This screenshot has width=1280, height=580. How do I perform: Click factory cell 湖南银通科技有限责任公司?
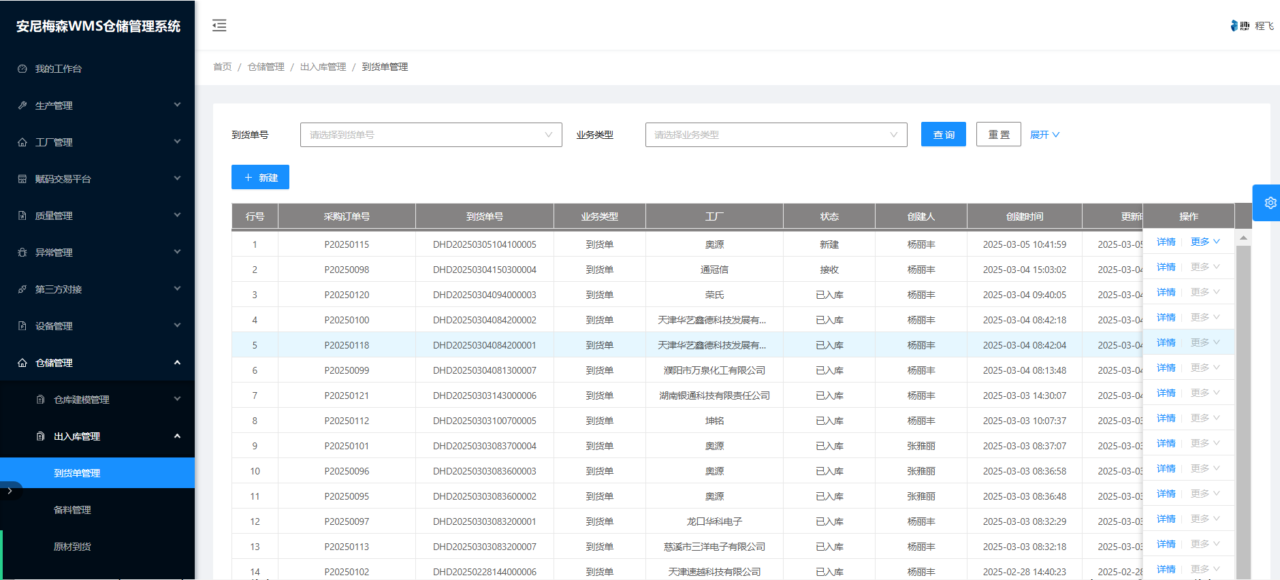click(x=715, y=395)
